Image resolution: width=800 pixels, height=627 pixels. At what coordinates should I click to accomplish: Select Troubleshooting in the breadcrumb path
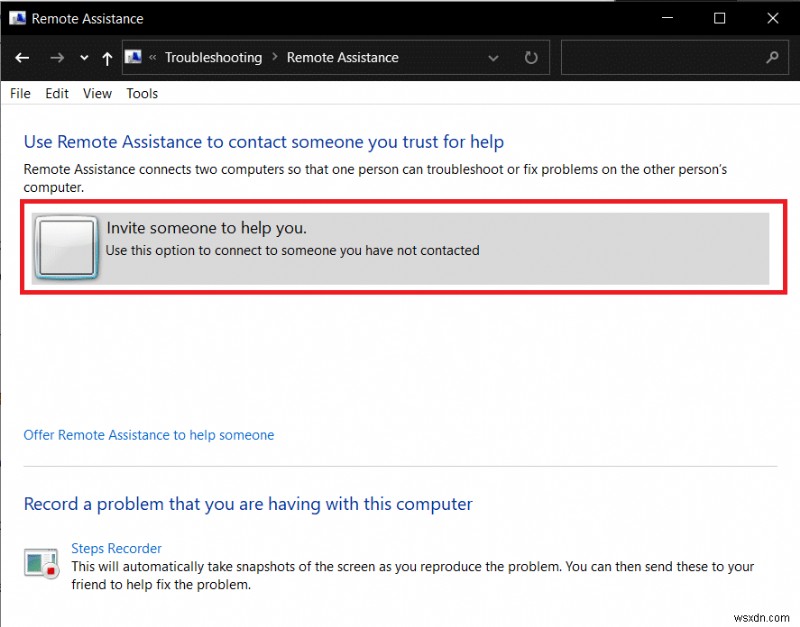coord(213,57)
